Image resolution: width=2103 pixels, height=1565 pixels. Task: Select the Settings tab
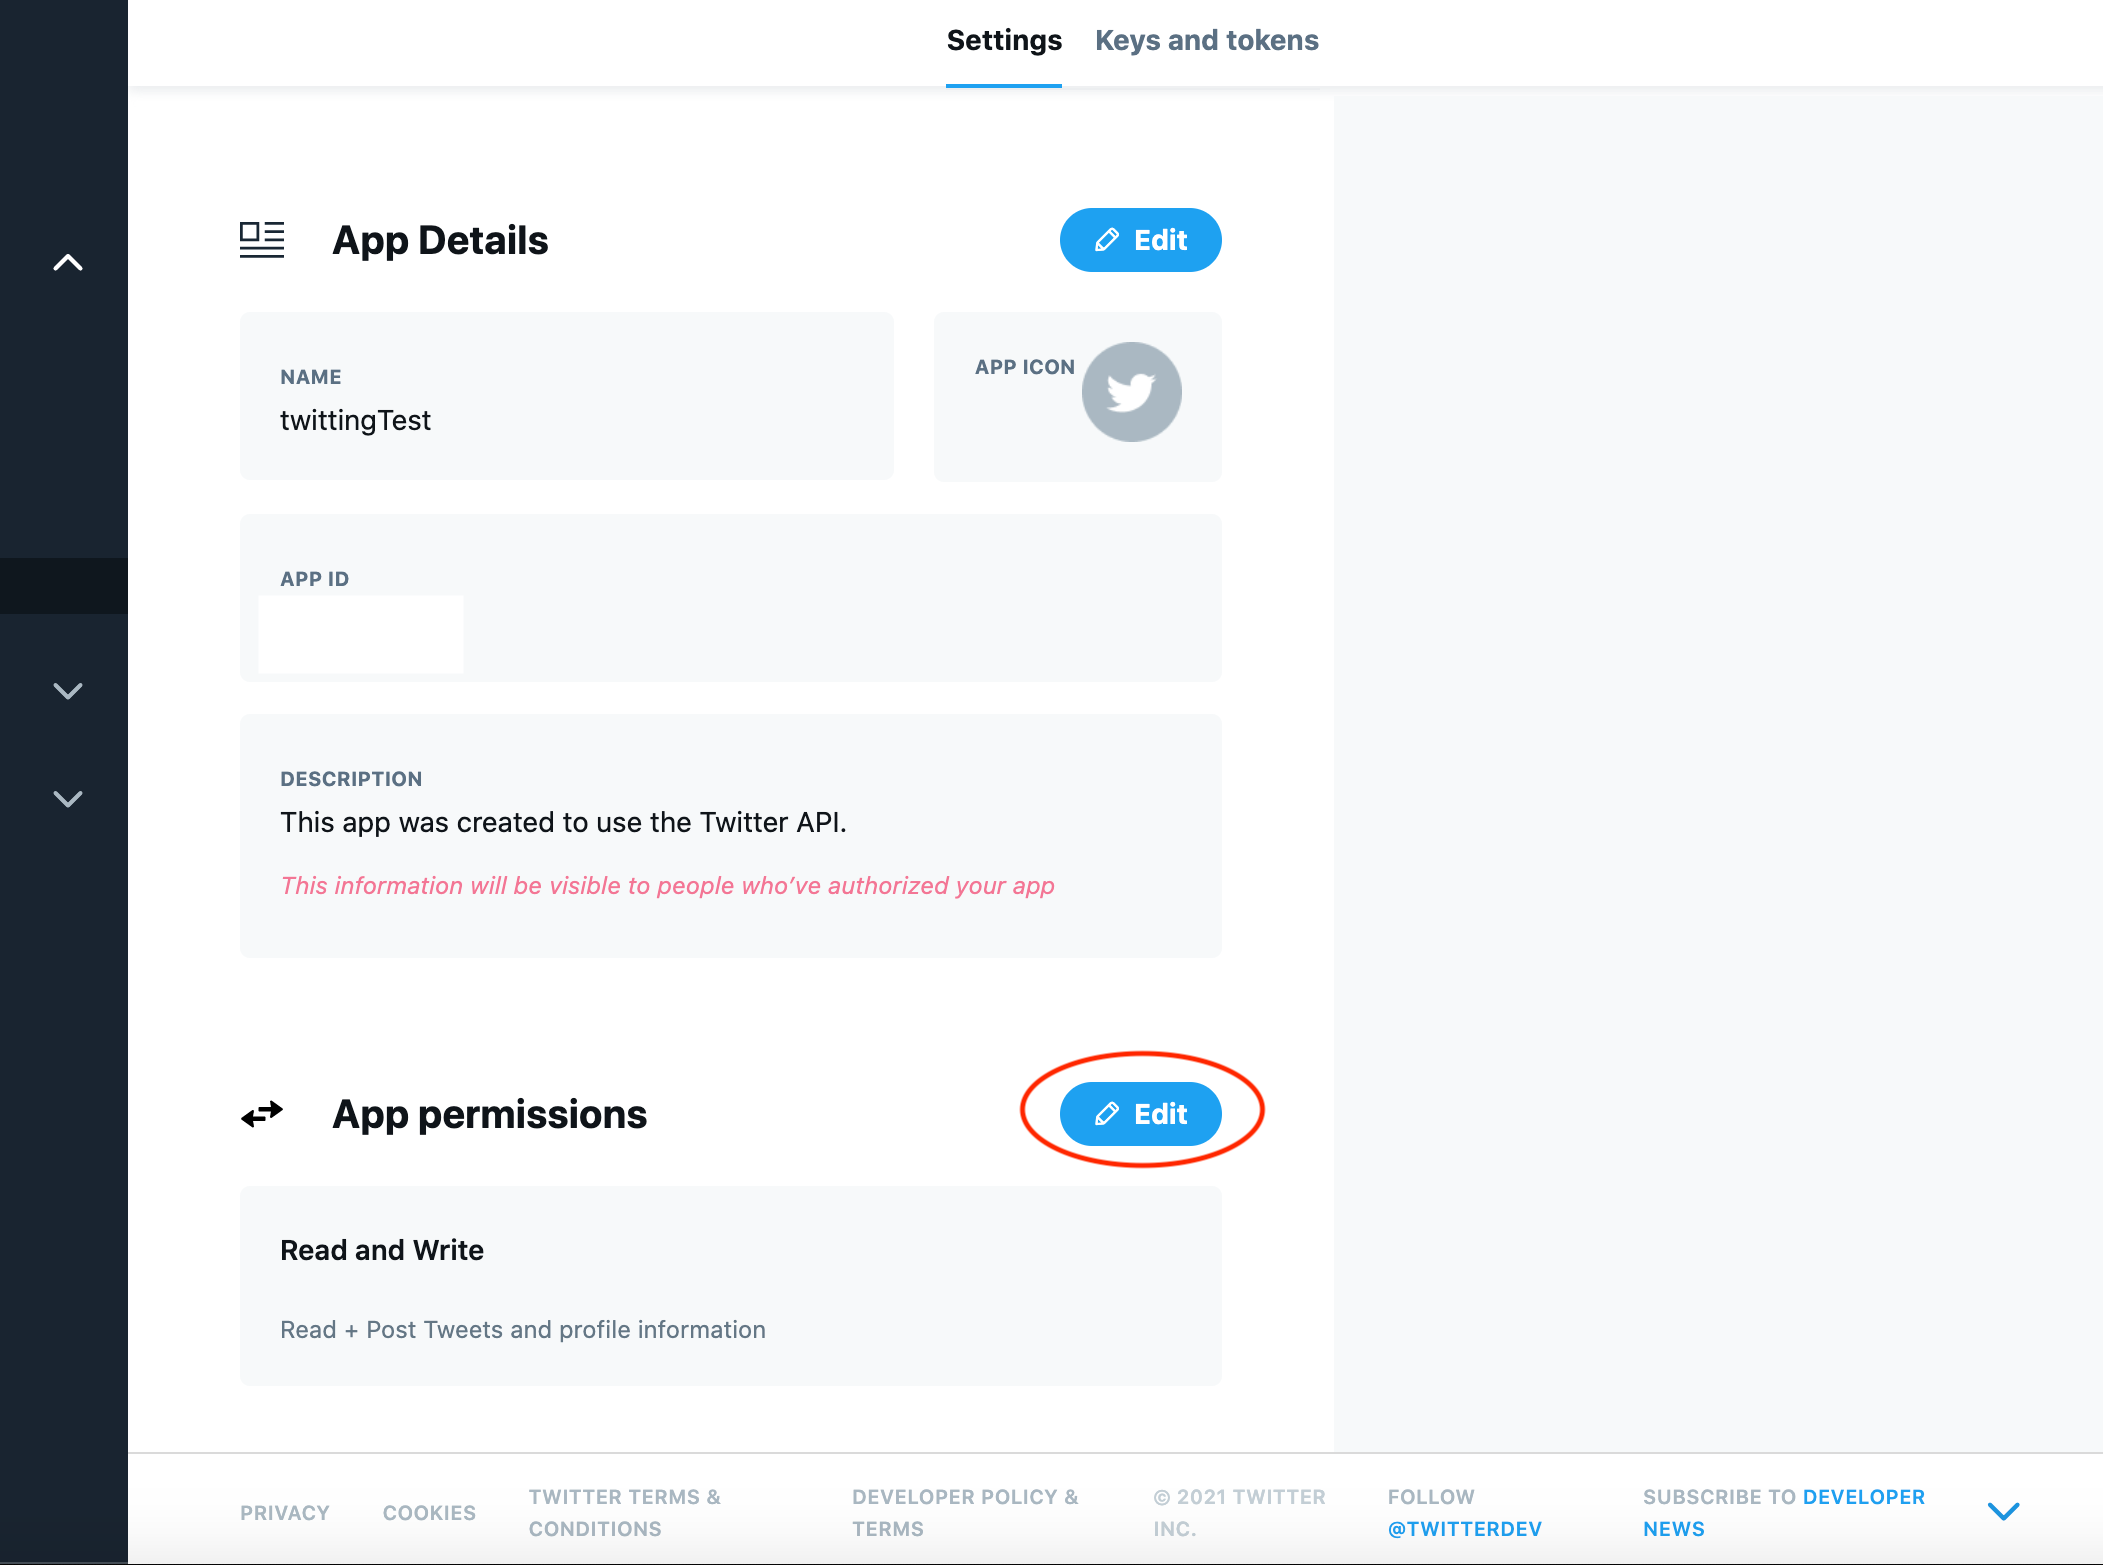pos(1003,40)
